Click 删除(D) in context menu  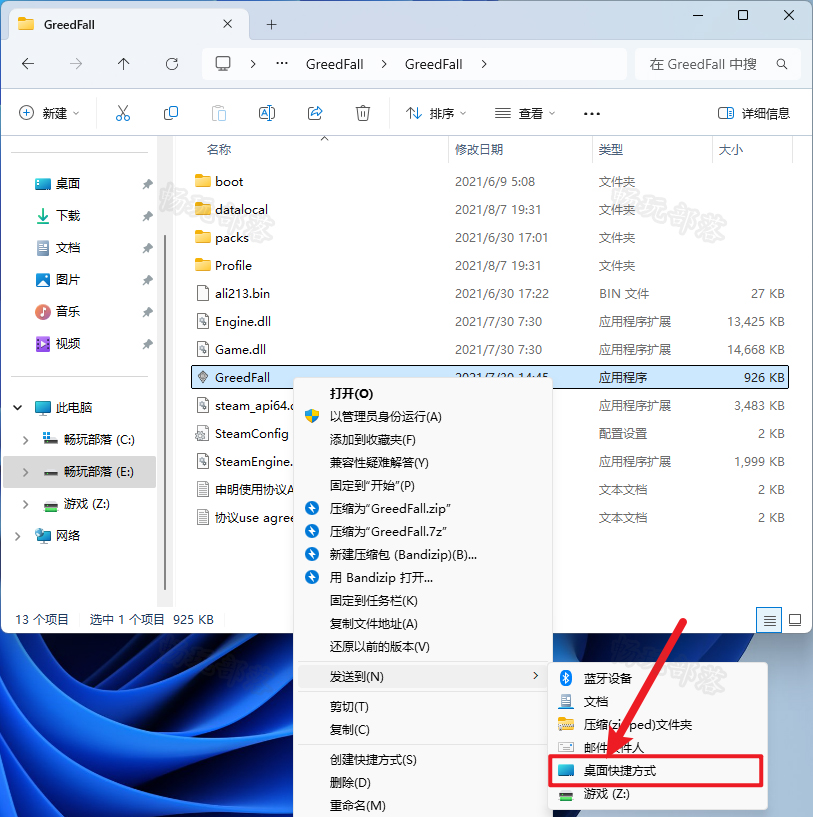click(x=350, y=783)
